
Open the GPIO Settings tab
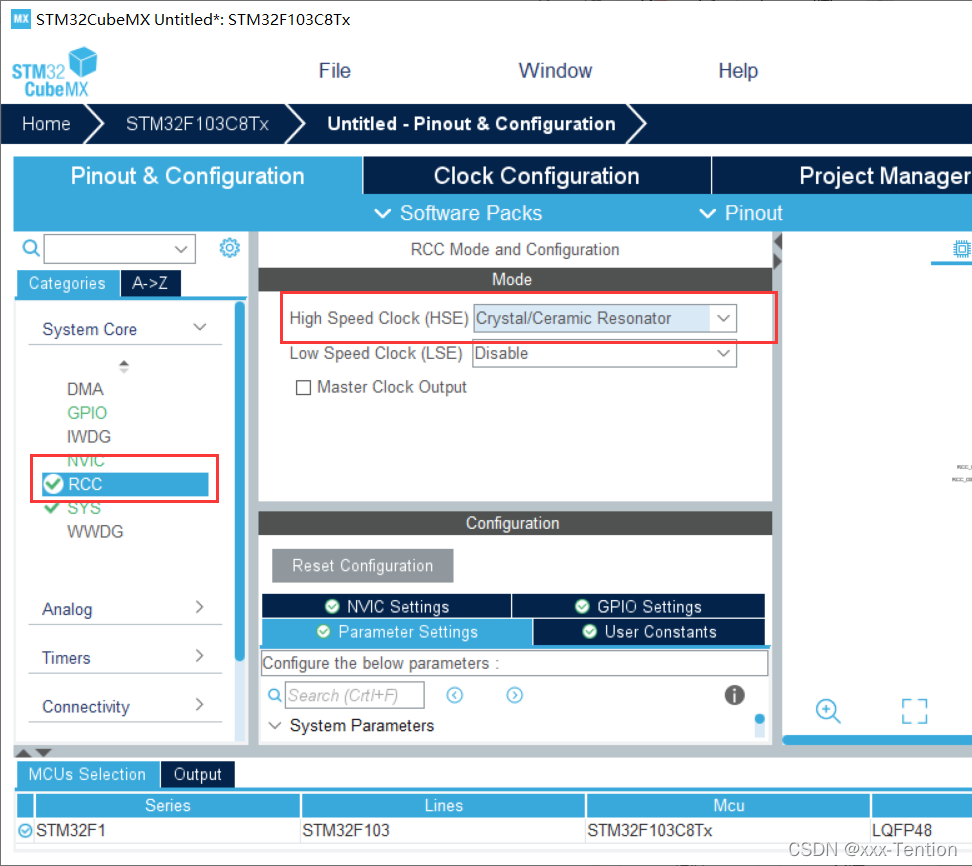pos(638,606)
